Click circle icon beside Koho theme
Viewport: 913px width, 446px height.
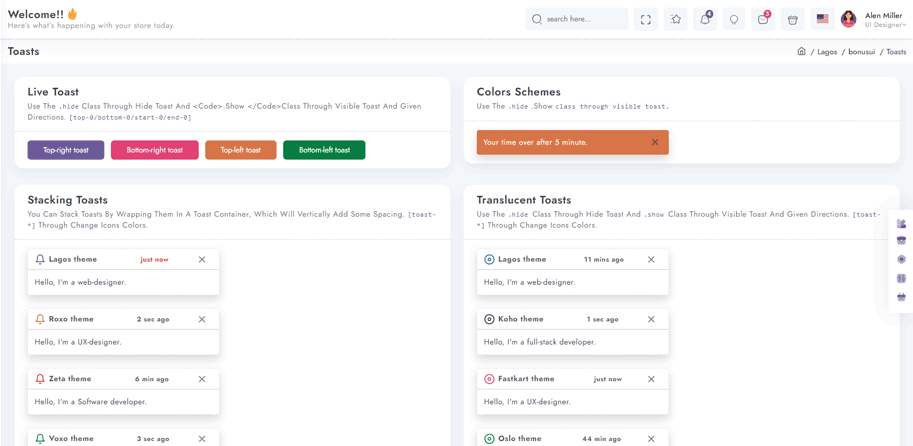pyautogui.click(x=489, y=319)
